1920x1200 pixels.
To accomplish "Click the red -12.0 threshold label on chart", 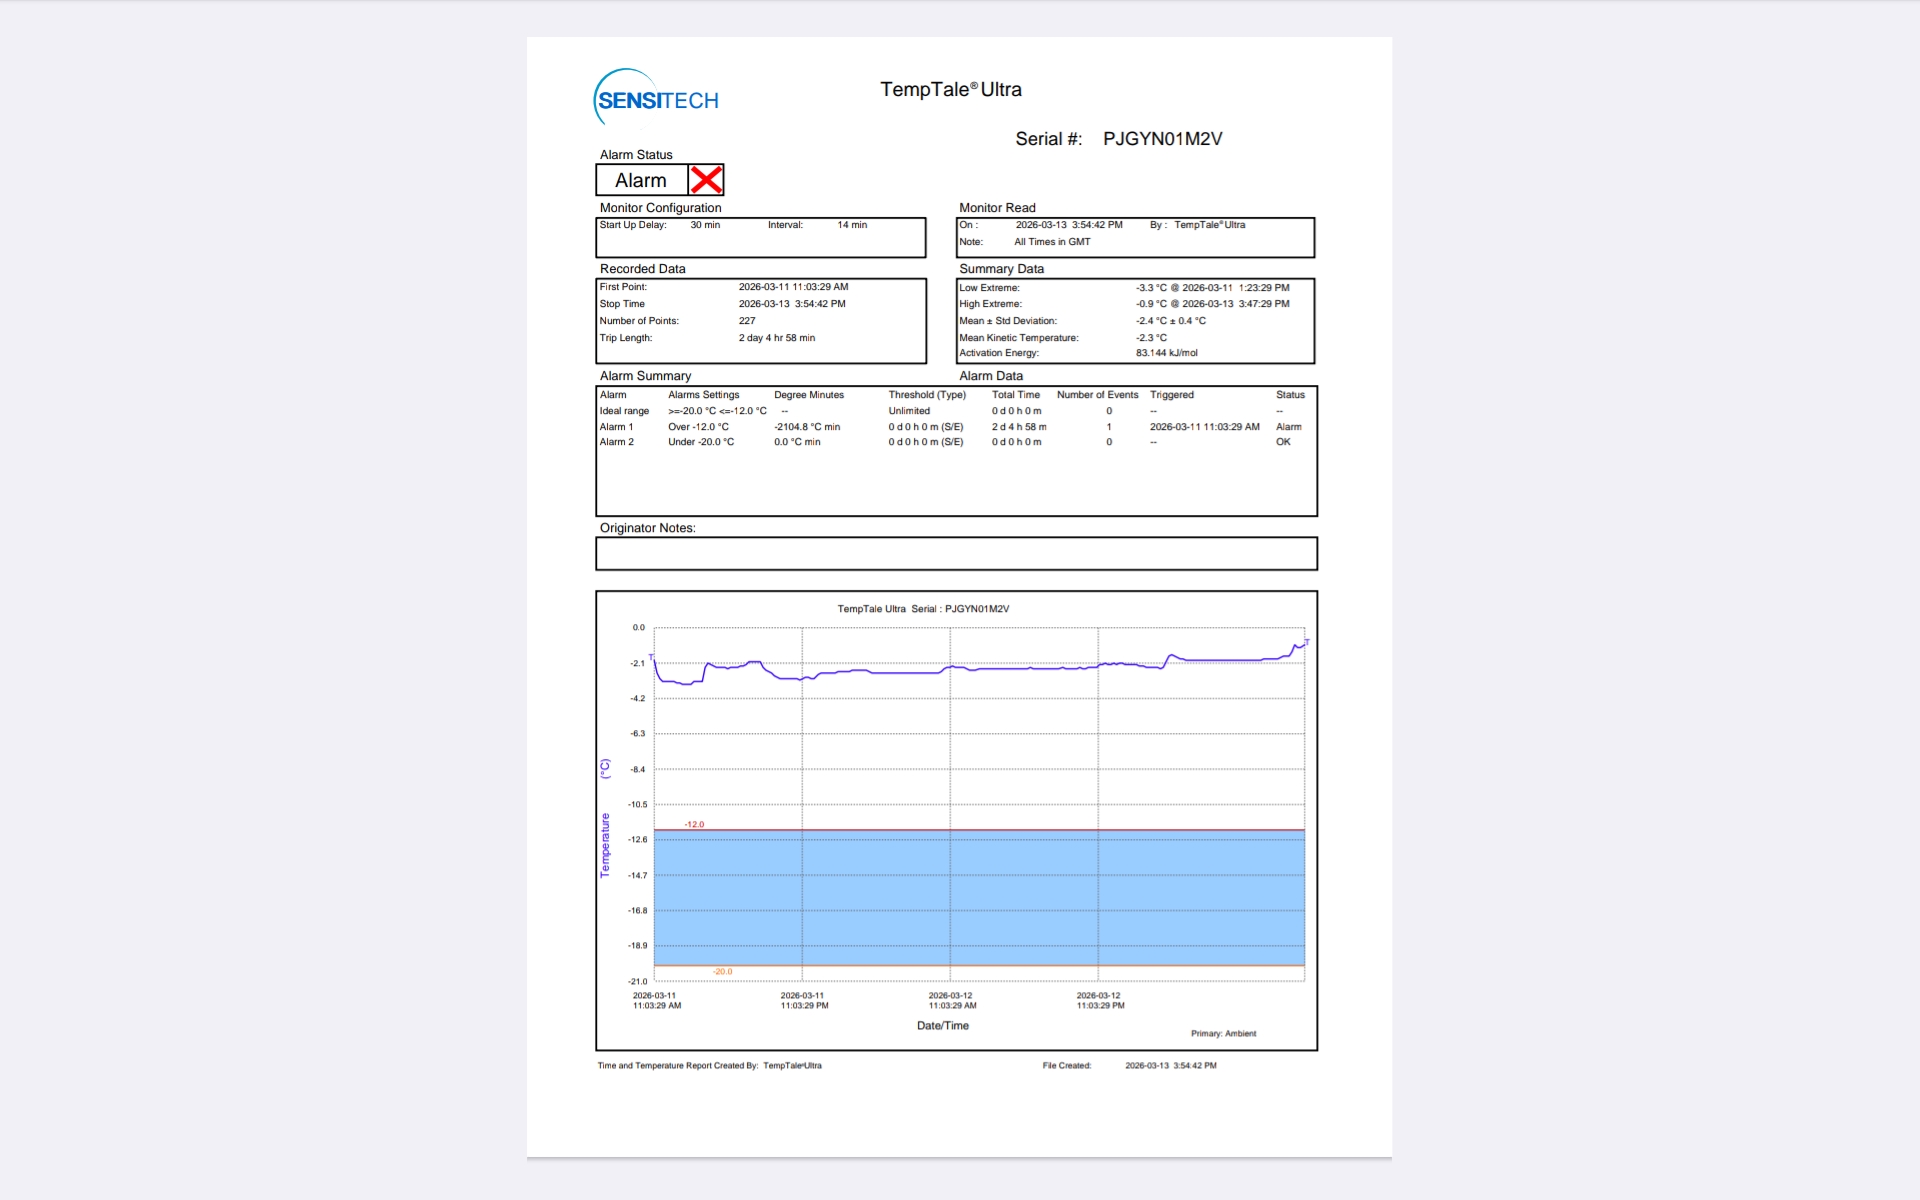I will [x=694, y=824].
